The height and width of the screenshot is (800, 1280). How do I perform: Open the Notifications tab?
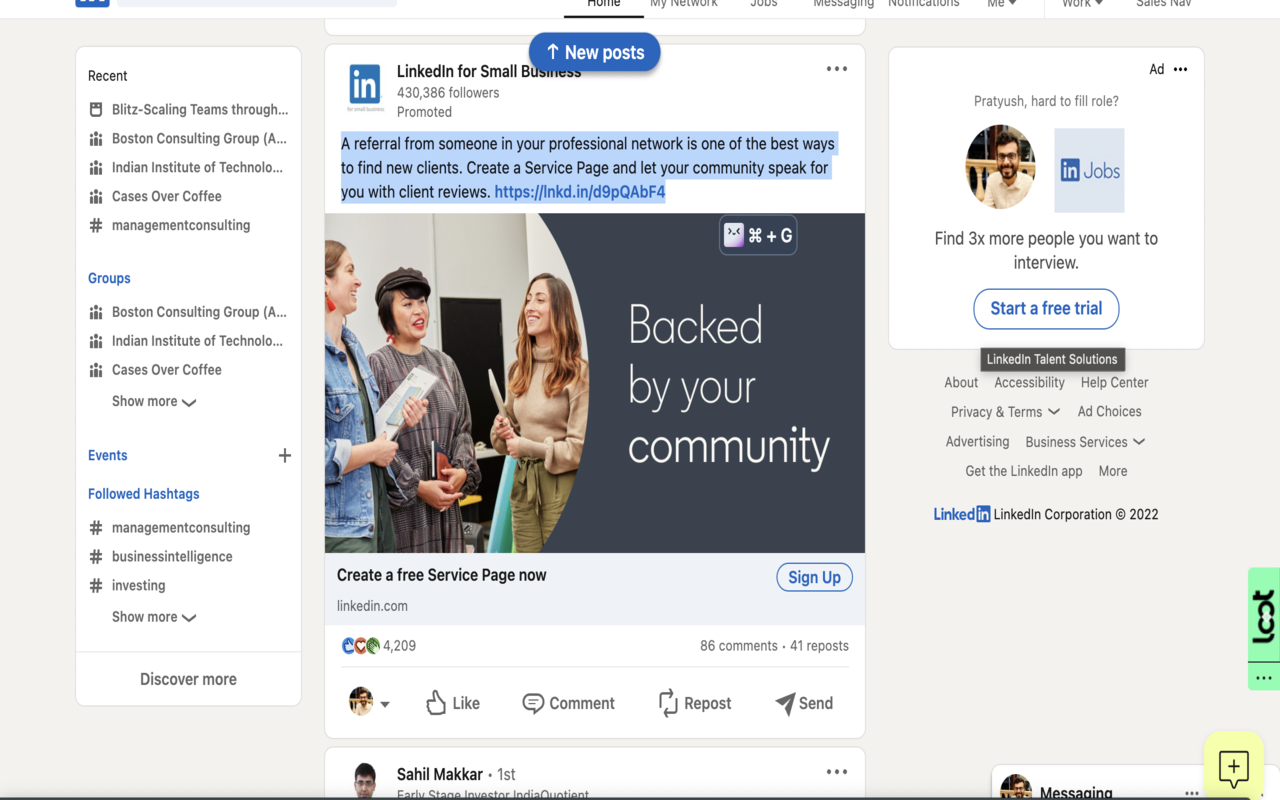click(924, 5)
